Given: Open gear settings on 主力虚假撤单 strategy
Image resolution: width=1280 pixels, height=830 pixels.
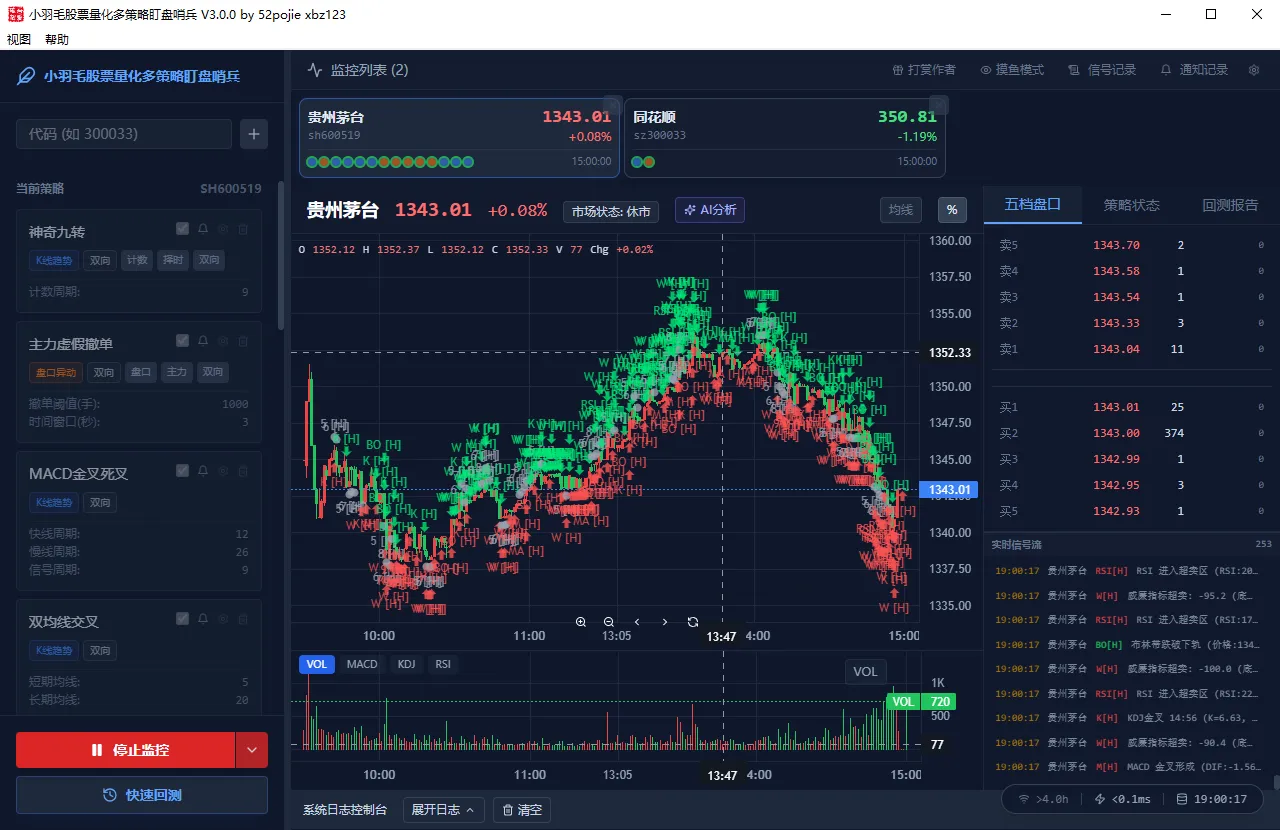Looking at the screenshot, I should coord(222,341).
